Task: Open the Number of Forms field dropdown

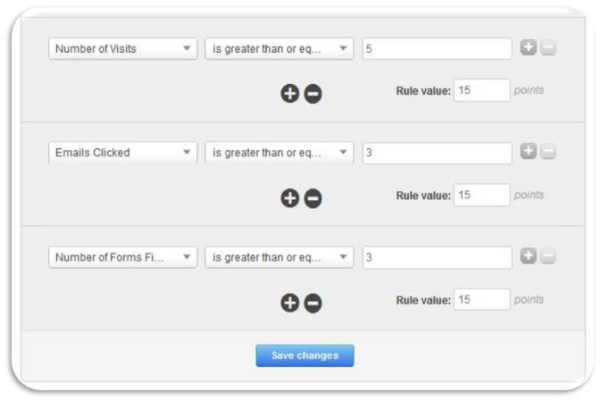Action: point(123,257)
